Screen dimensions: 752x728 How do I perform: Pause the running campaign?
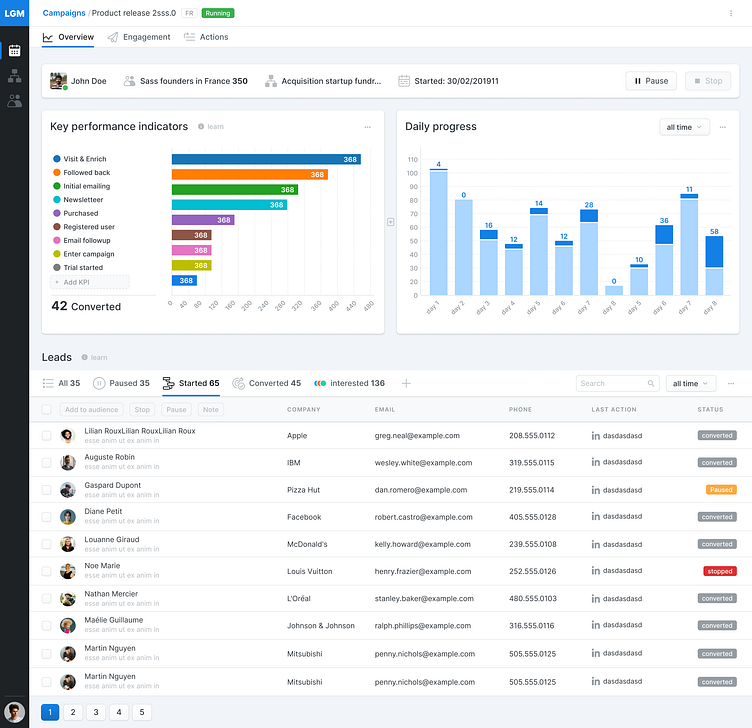(x=650, y=81)
